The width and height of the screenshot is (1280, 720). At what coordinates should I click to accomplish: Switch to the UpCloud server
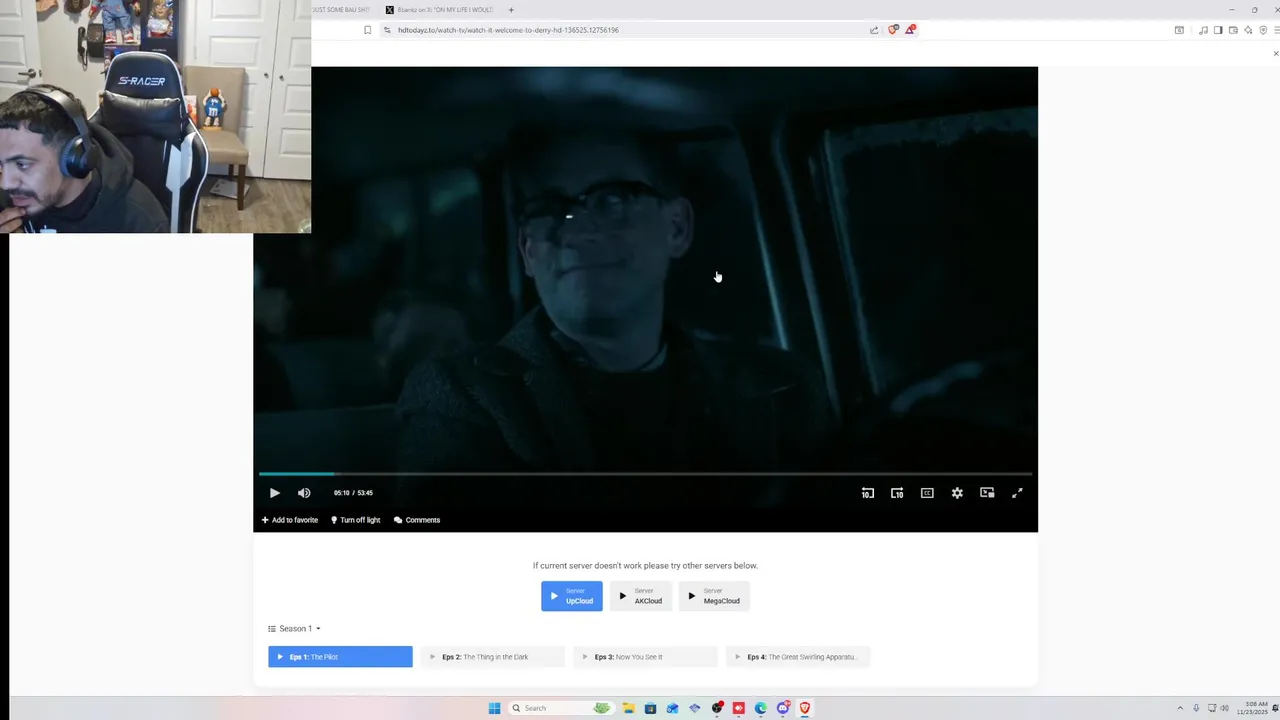572,596
